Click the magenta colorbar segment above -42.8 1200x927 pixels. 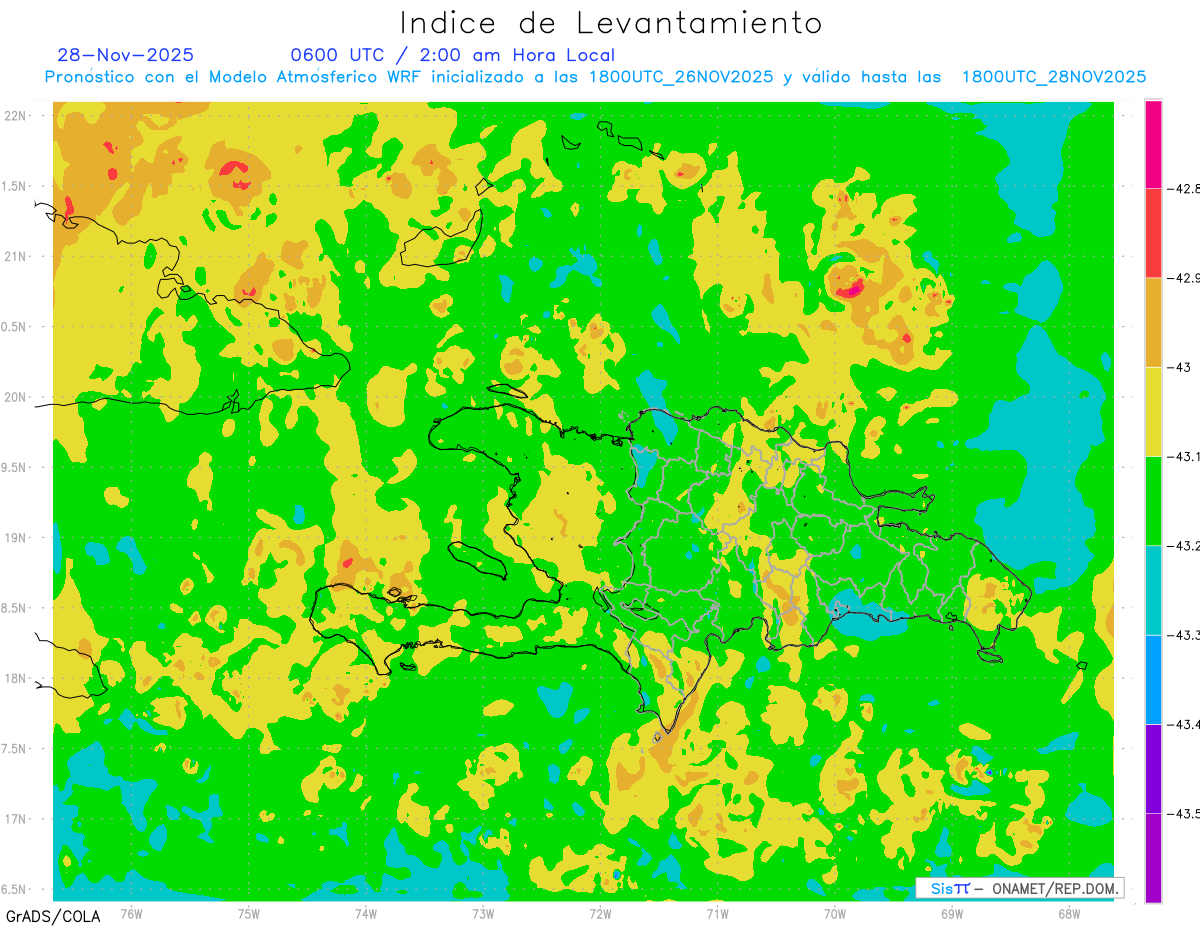(x=1153, y=144)
